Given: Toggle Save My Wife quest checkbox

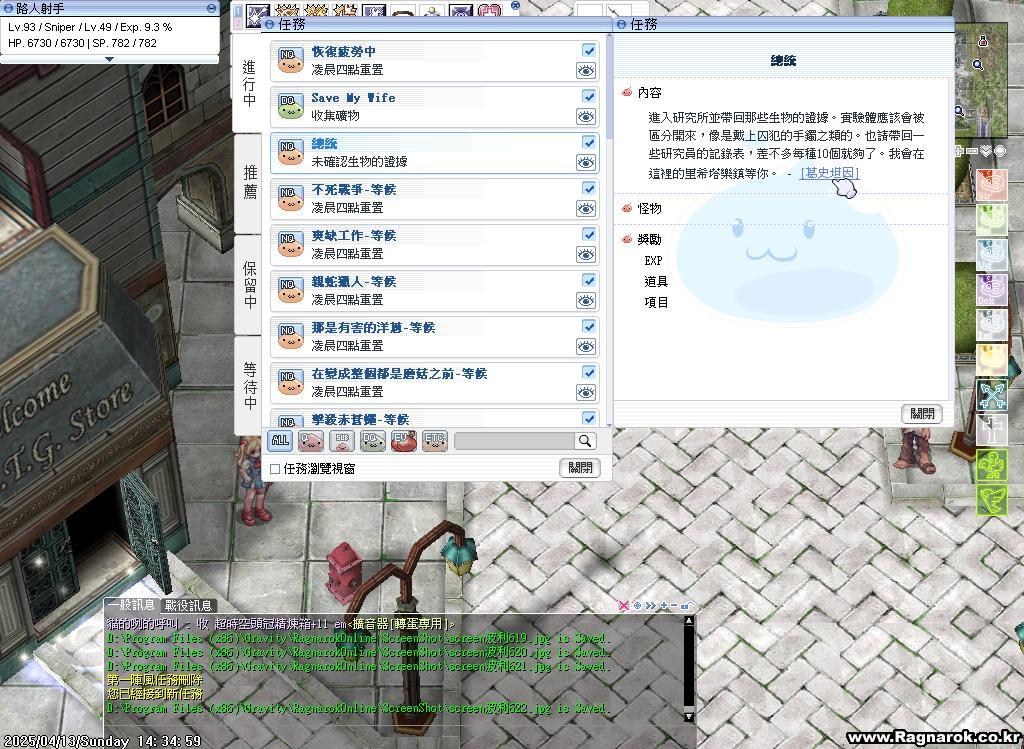Looking at the screenshot, I should pyautogui.click(x=589, y=96).
